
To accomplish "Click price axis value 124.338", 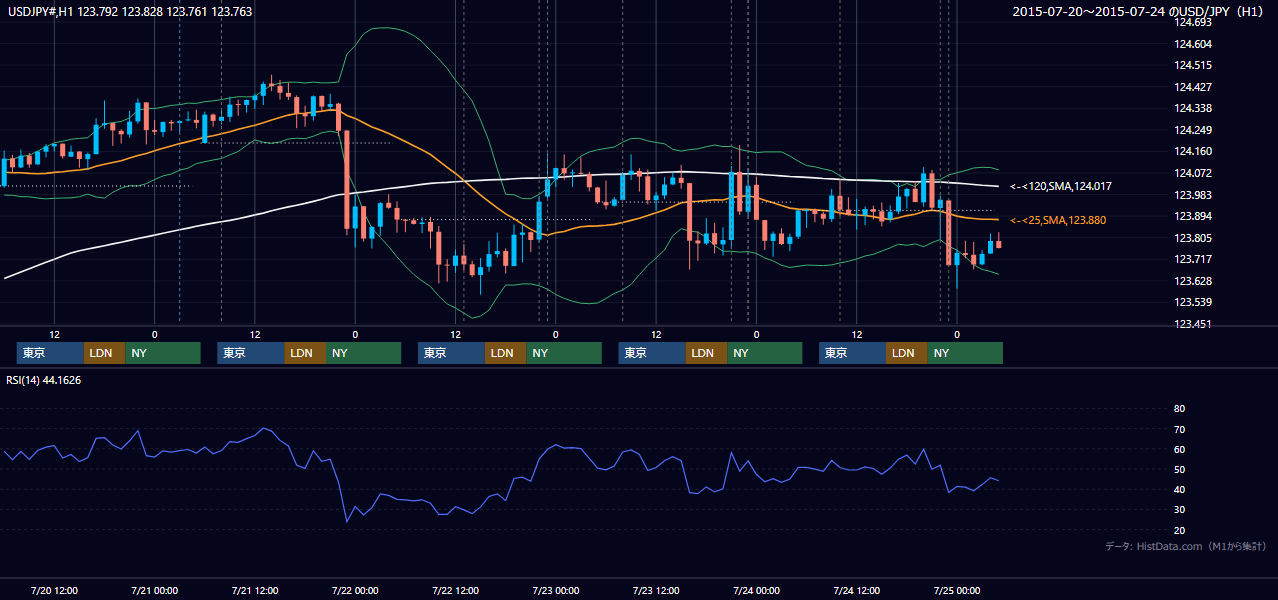I will [1193, 108].
